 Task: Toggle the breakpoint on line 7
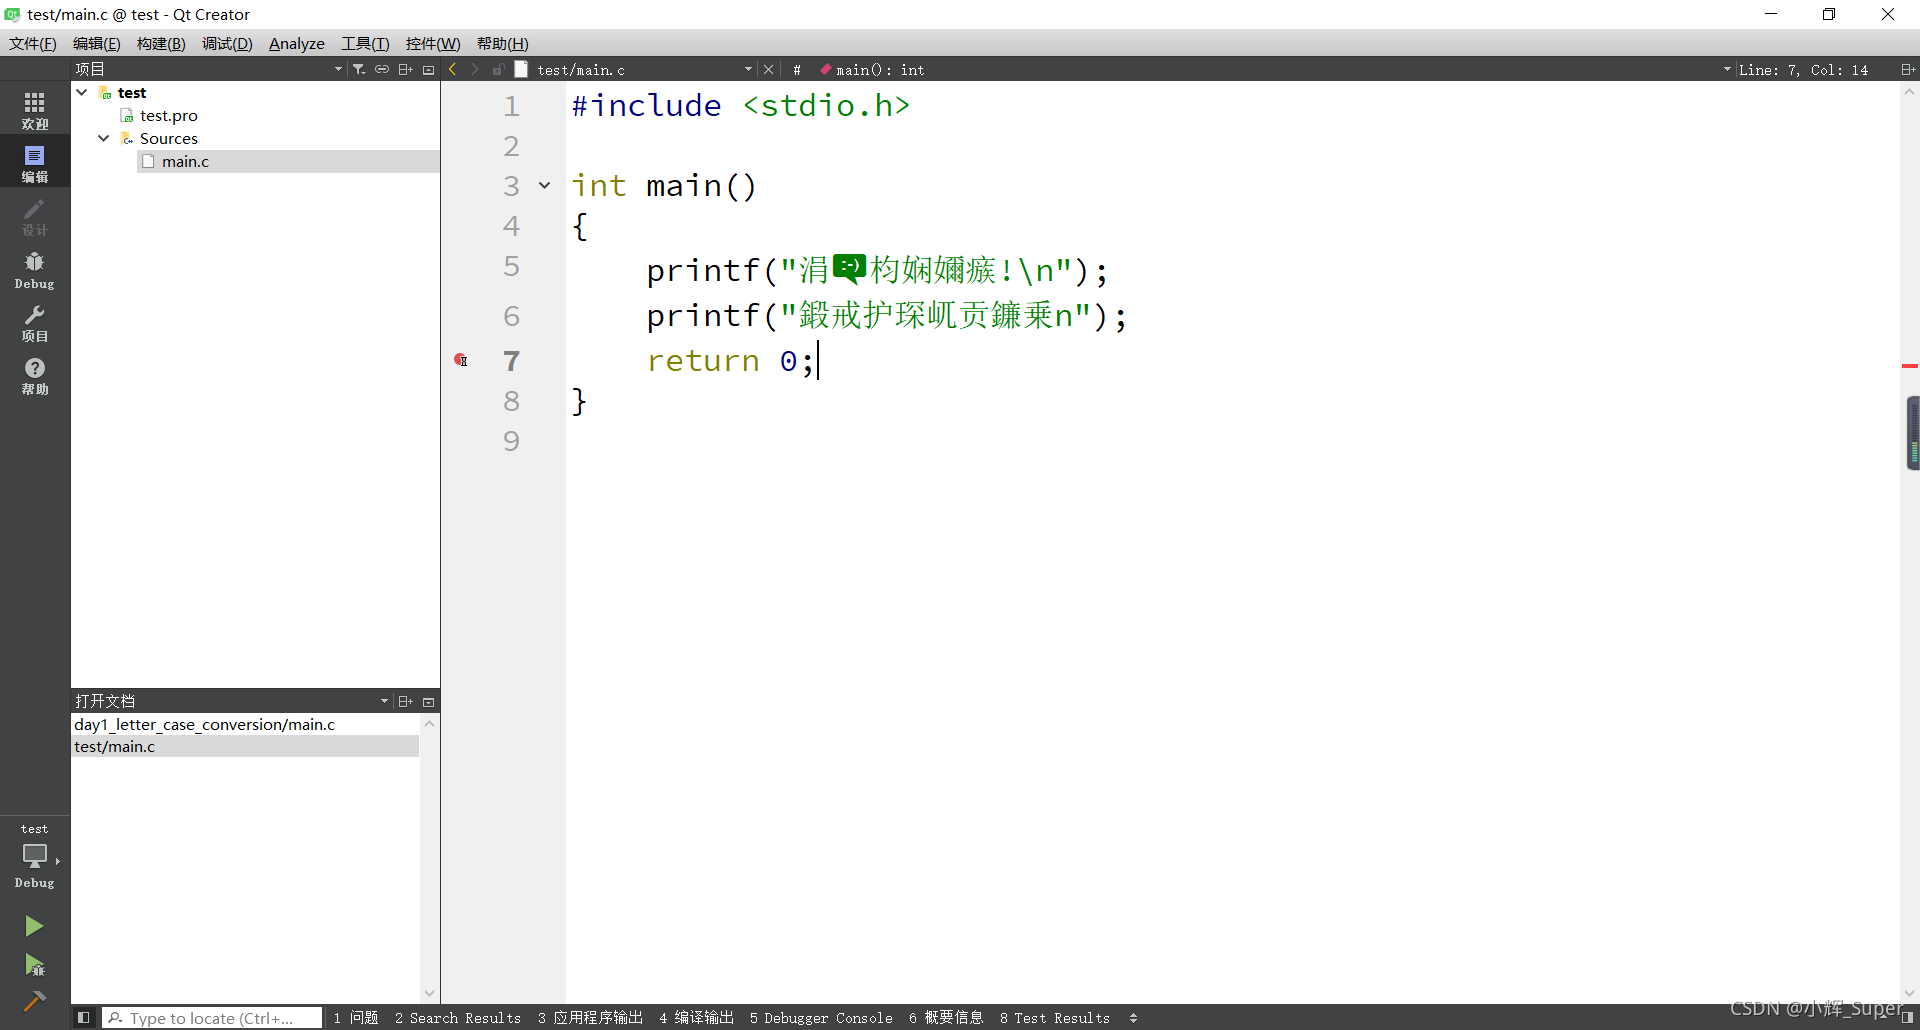click(x=461, y=360)
